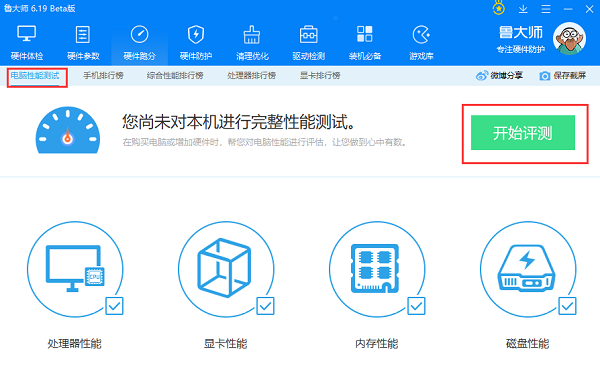Open 驱动检测 driver detection section

click(x=308, y=43)
